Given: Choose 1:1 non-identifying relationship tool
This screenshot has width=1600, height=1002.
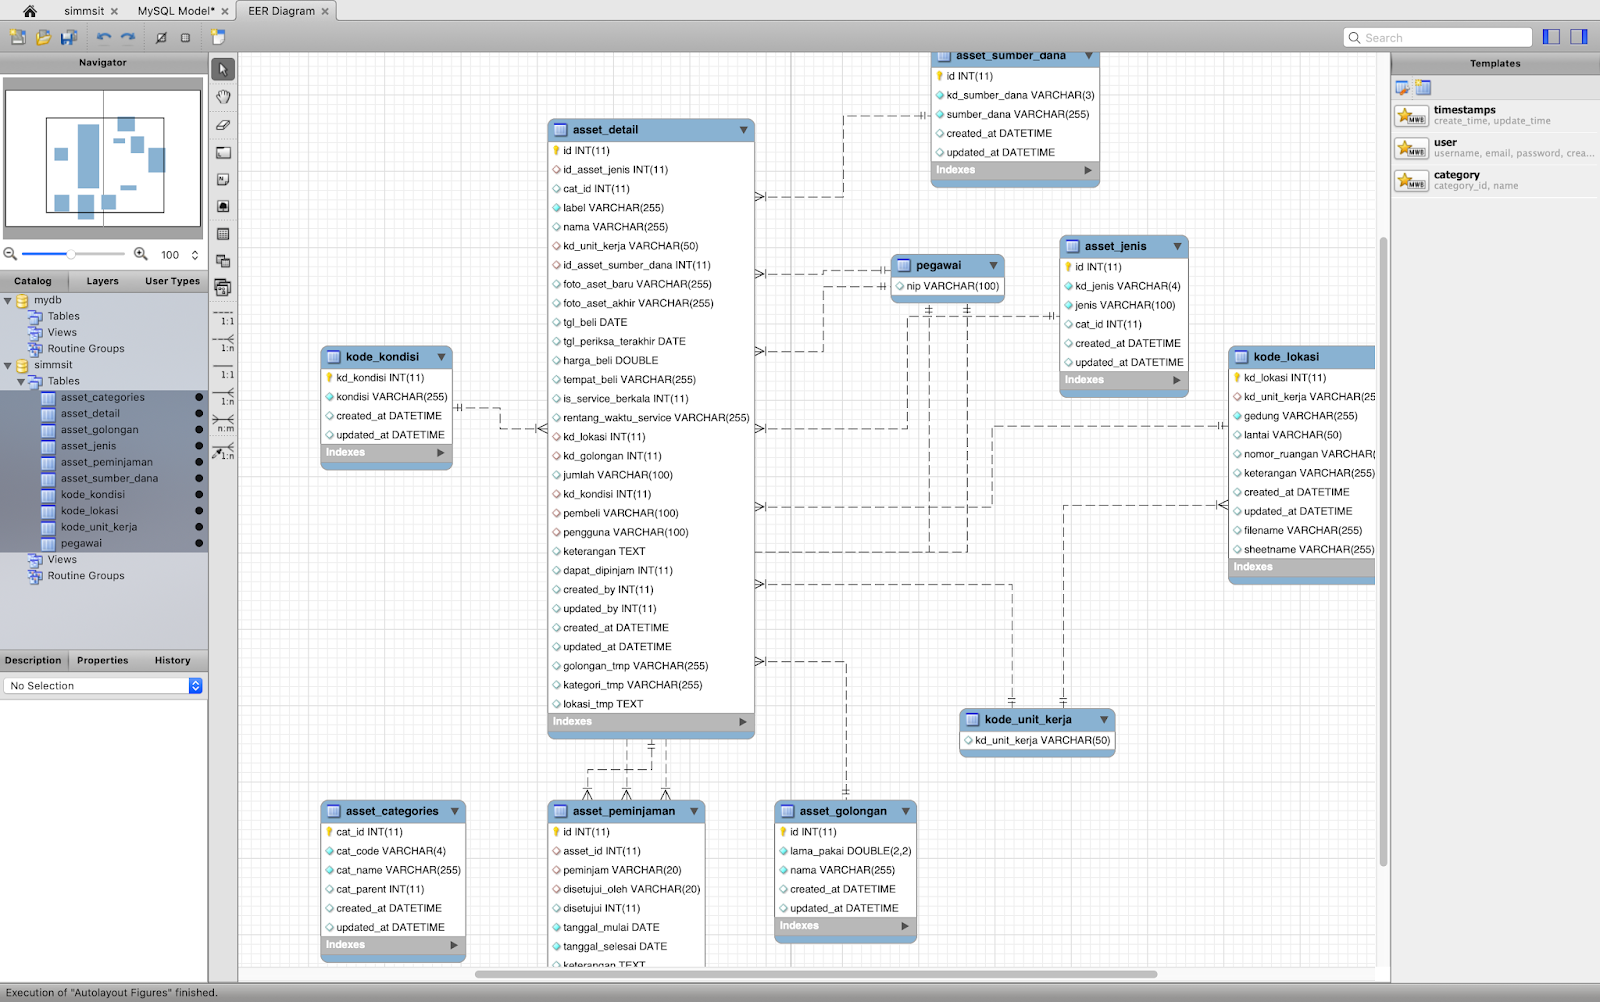Looking at the screenshot, I should tap(224, 317).
